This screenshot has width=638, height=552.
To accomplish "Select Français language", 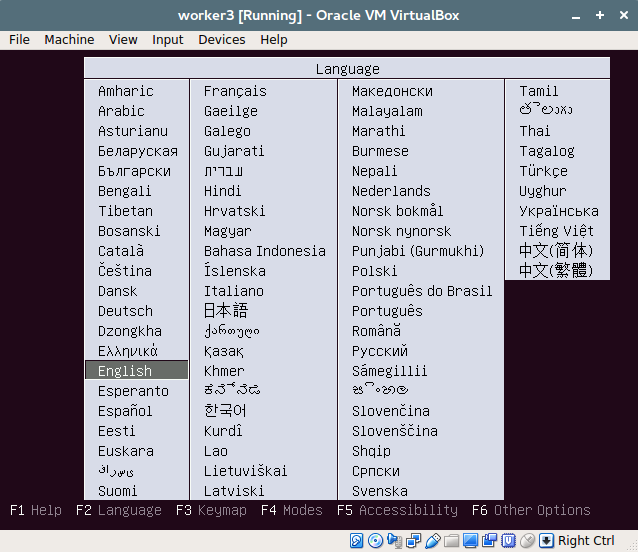I will 235,91.
